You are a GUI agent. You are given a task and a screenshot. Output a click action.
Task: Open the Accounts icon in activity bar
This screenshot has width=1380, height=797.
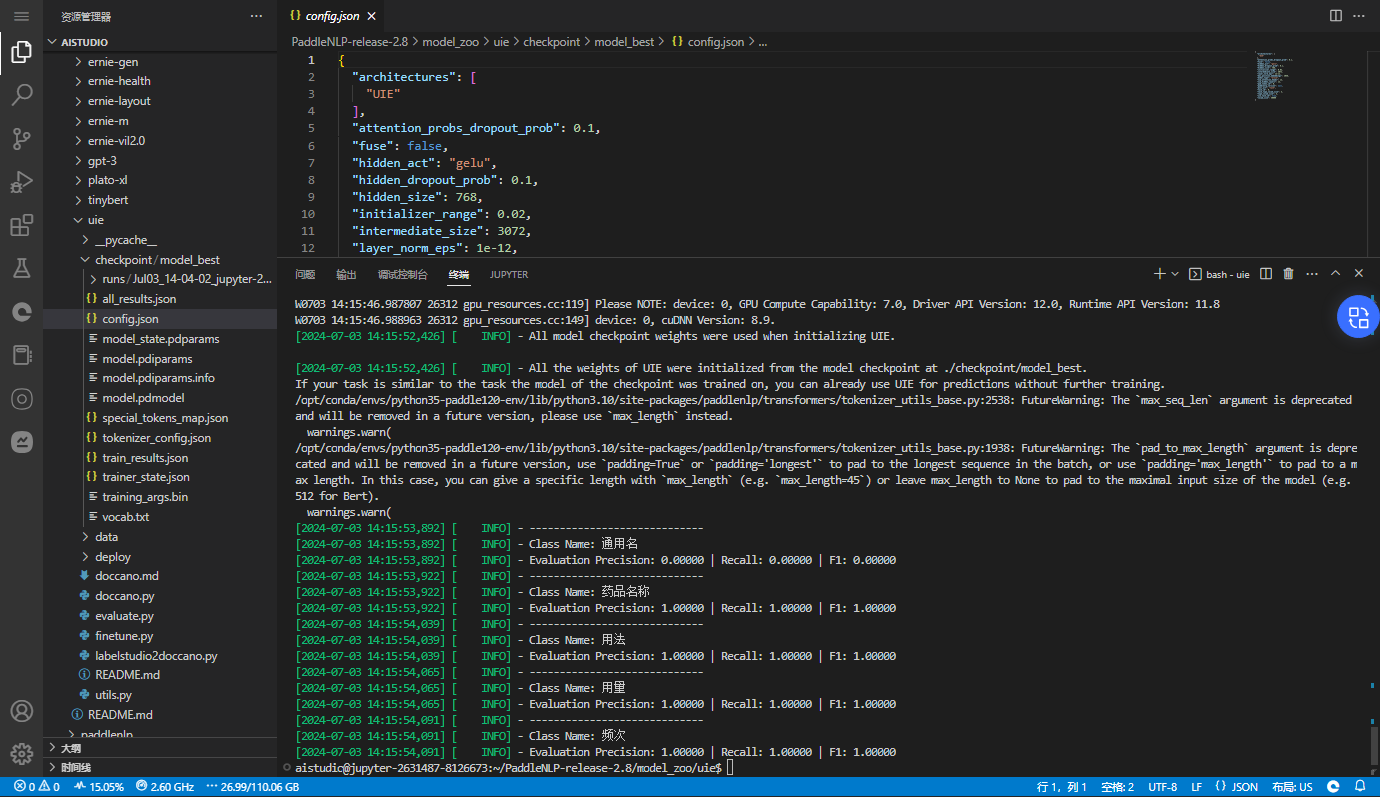(21, 711)
